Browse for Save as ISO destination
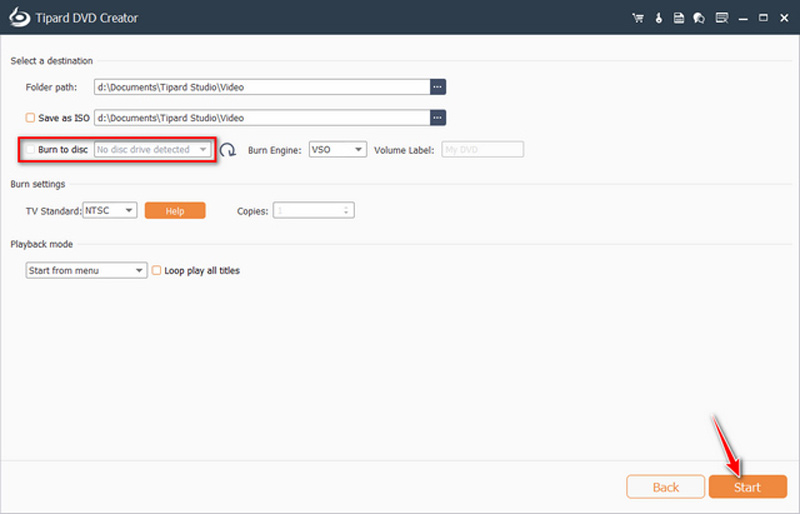The image size is (800, 514). [x=438, y=118]
